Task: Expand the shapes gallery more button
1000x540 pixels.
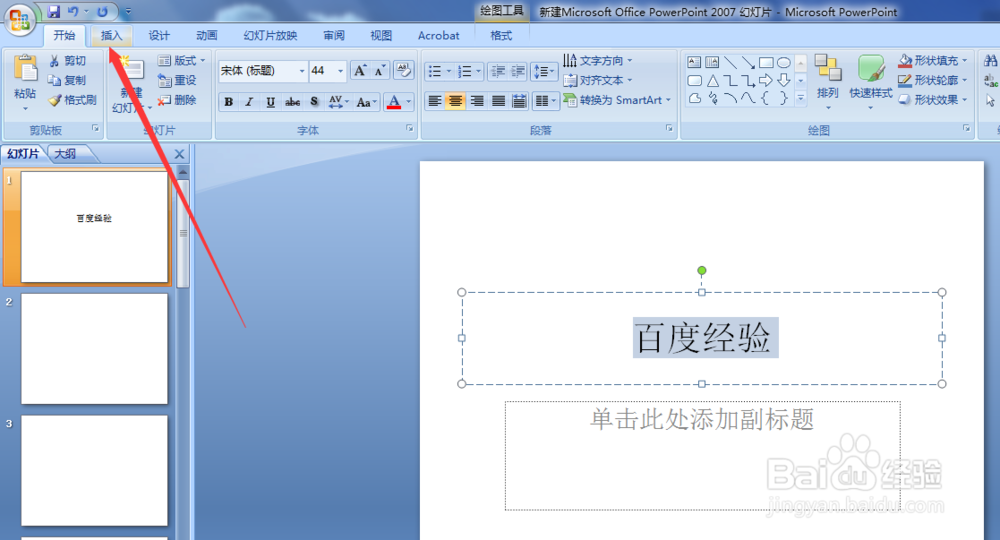Action: (800, 98)
